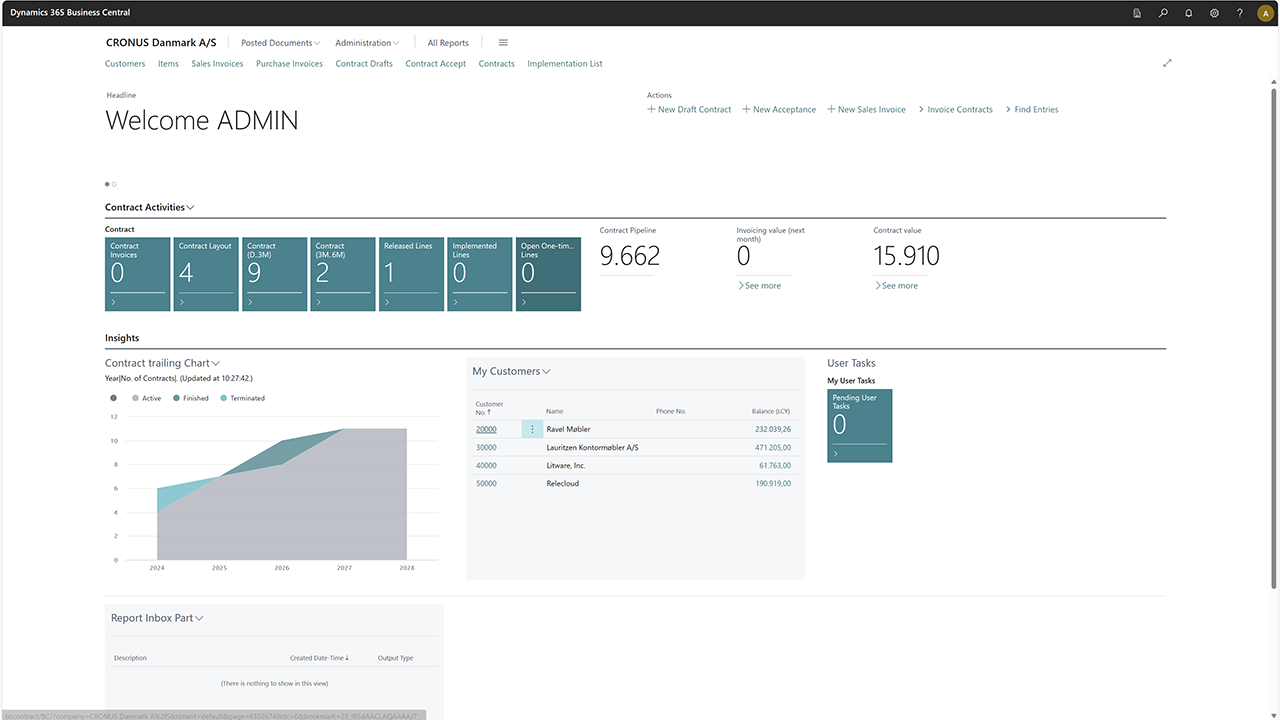This screenshot has height=720, width=1280.
Task: Open the help question mark icon
Action: point(1240,13)
